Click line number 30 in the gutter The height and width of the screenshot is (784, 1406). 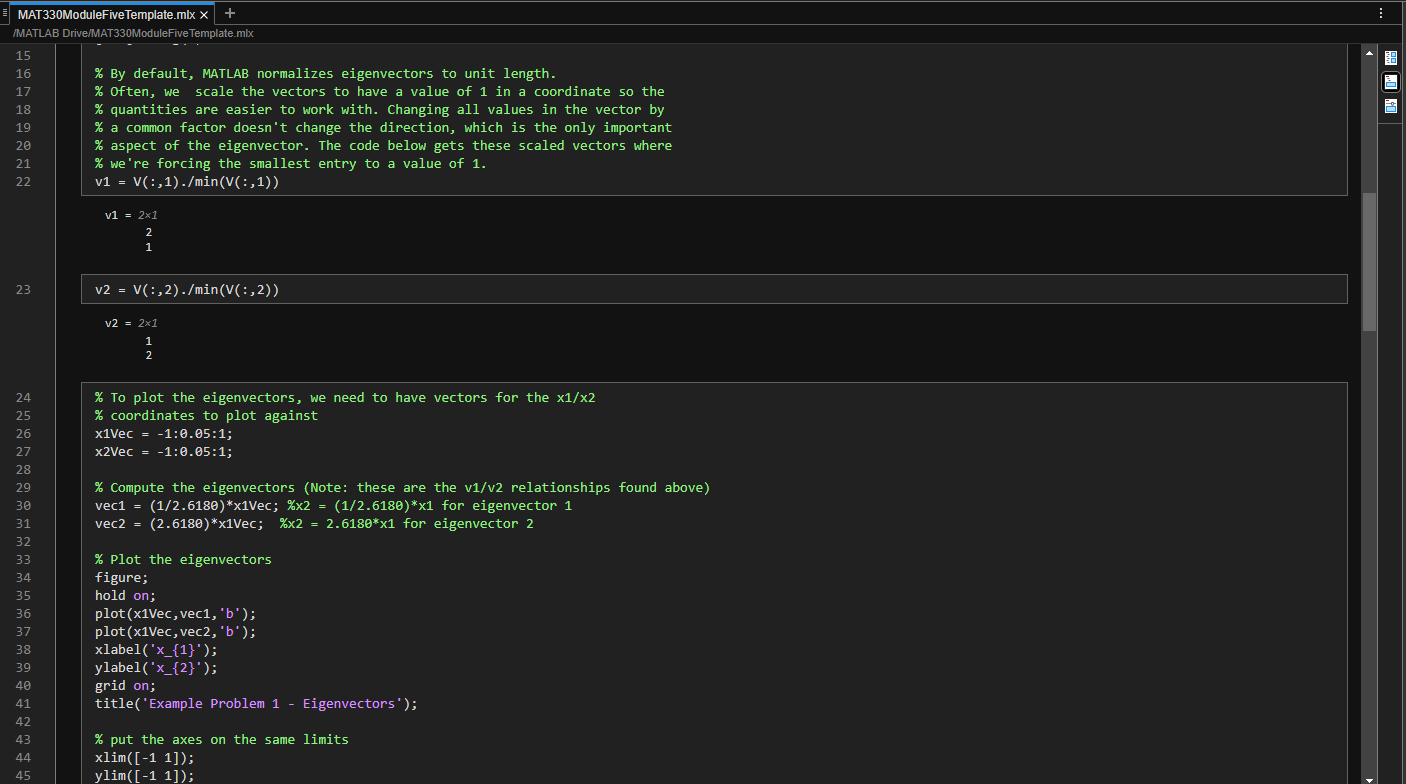(23, 506)
